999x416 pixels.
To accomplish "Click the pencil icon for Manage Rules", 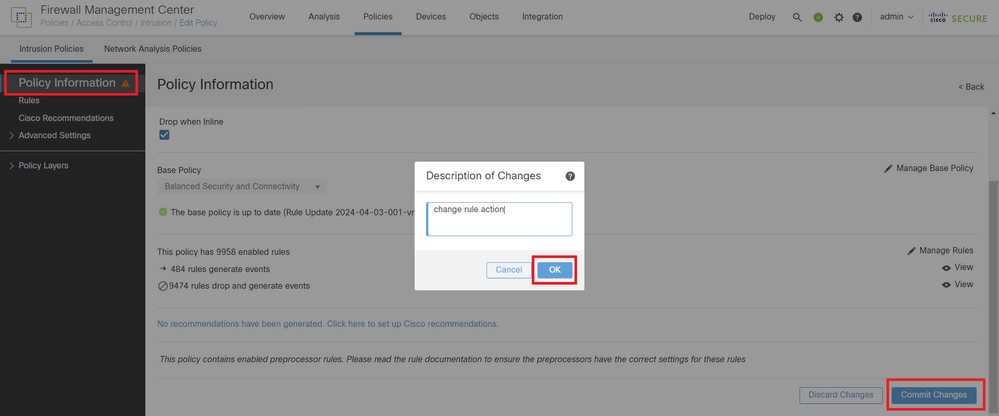I will pyautogui.click(x=911, y=251).
